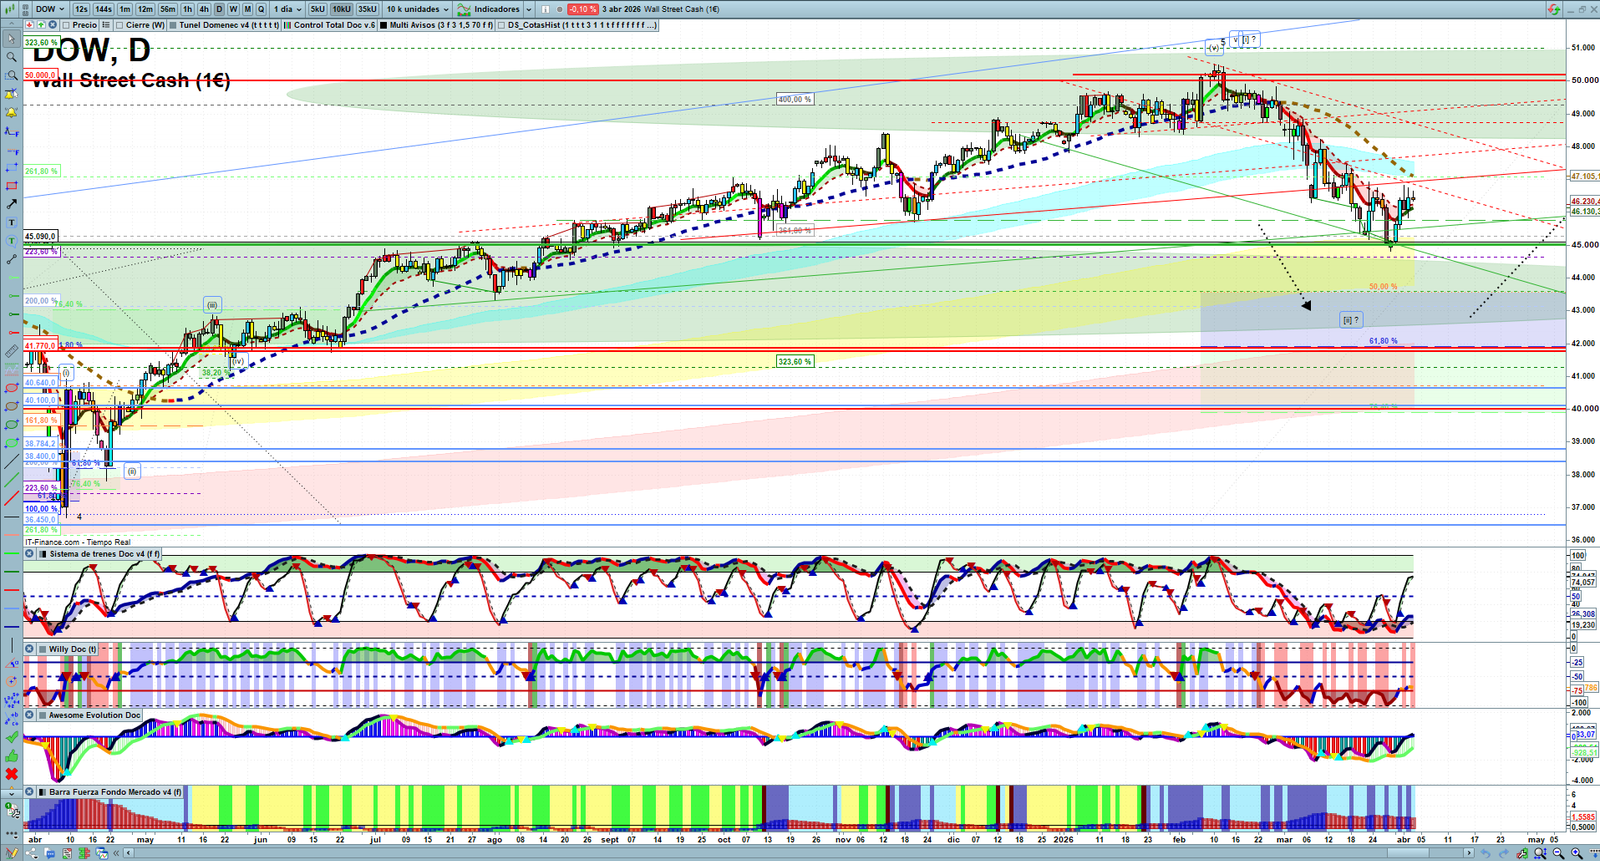Viewport: 1600px width, 861px height.
Task: Expand the 1 día period dropdown
Action: click(x=288, y=9)
